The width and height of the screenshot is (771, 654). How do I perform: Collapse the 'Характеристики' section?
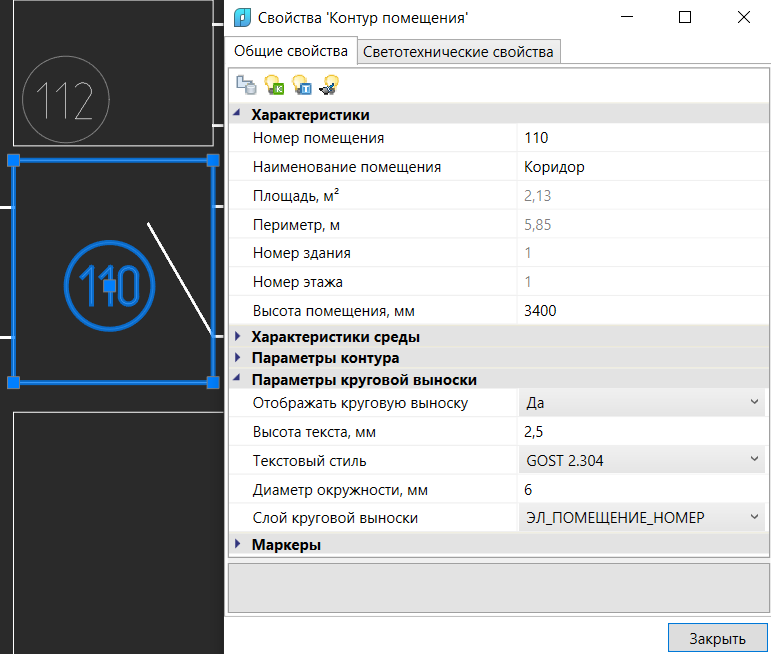[x=238, y=115]
